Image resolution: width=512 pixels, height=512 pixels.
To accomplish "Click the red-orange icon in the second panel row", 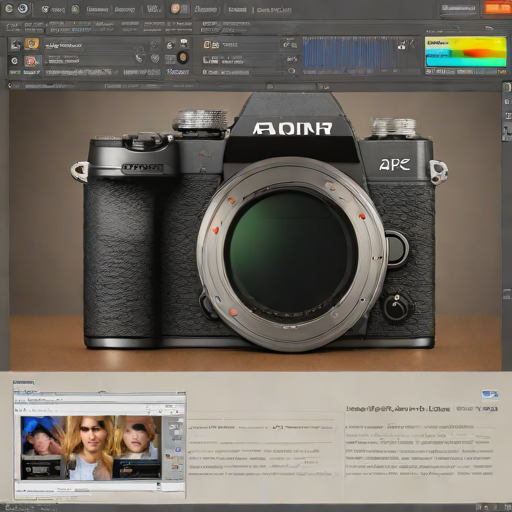I will coord(31,61).
